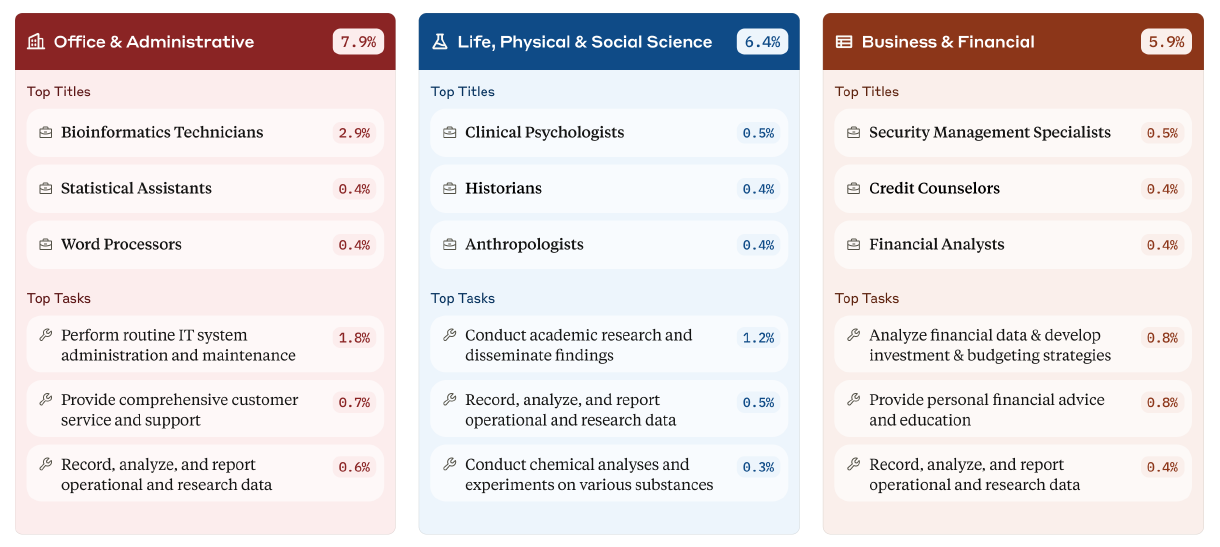Viewport: 1220px width, 547px height.
Task: Click the flask icon beside Life, Physical & Social Science
Action: pyautogui.click(x=440, y=42)
